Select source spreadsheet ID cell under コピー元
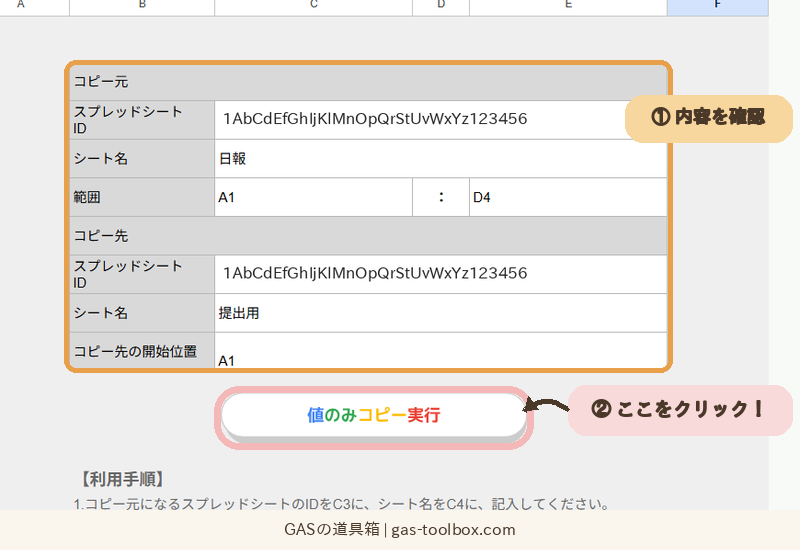The width and height of the screenshot is (800, 550). (440, 120)
